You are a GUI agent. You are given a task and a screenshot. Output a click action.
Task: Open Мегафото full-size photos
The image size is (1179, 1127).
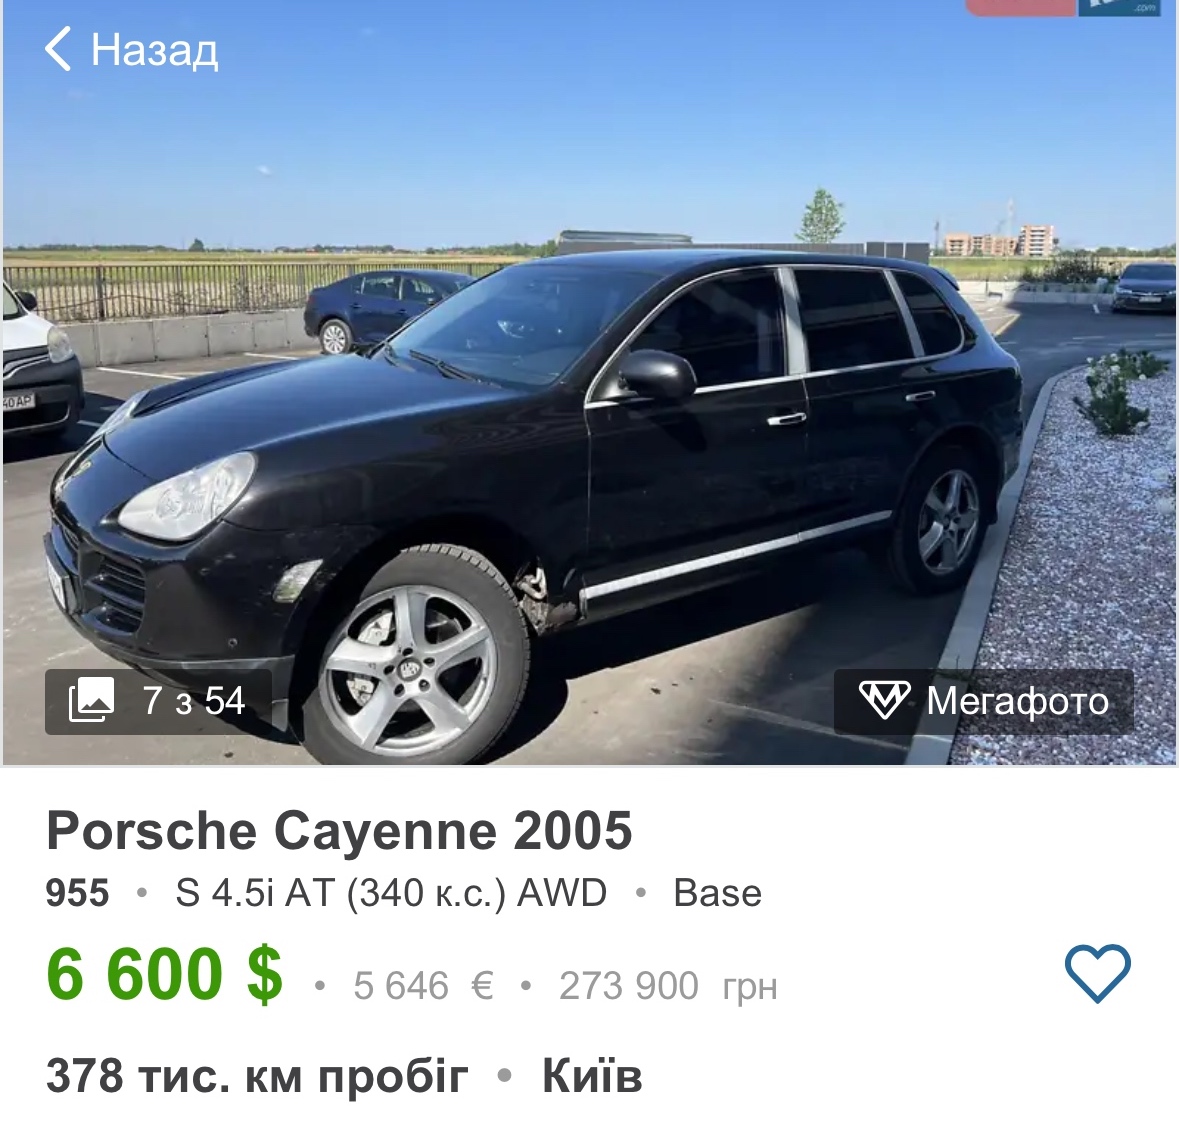[x=984, y=701]
